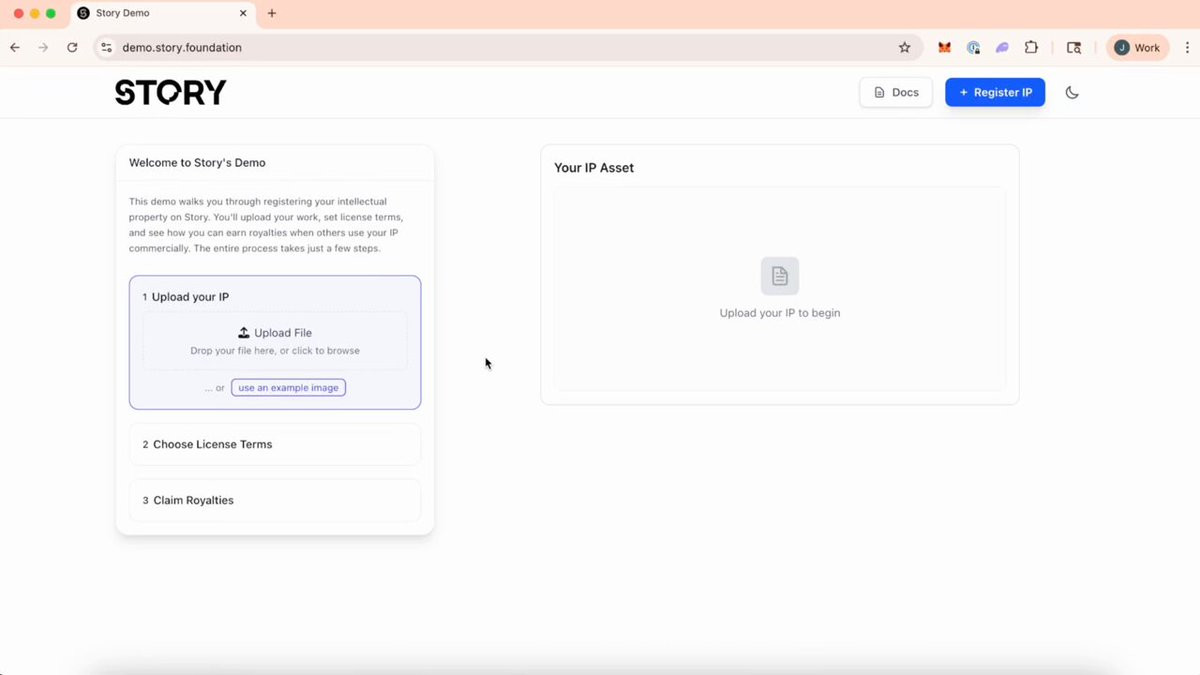This screenshot has height=675, width=1200.
Task: Bookmark this page with star icon
Action: [x=905, y=47]
